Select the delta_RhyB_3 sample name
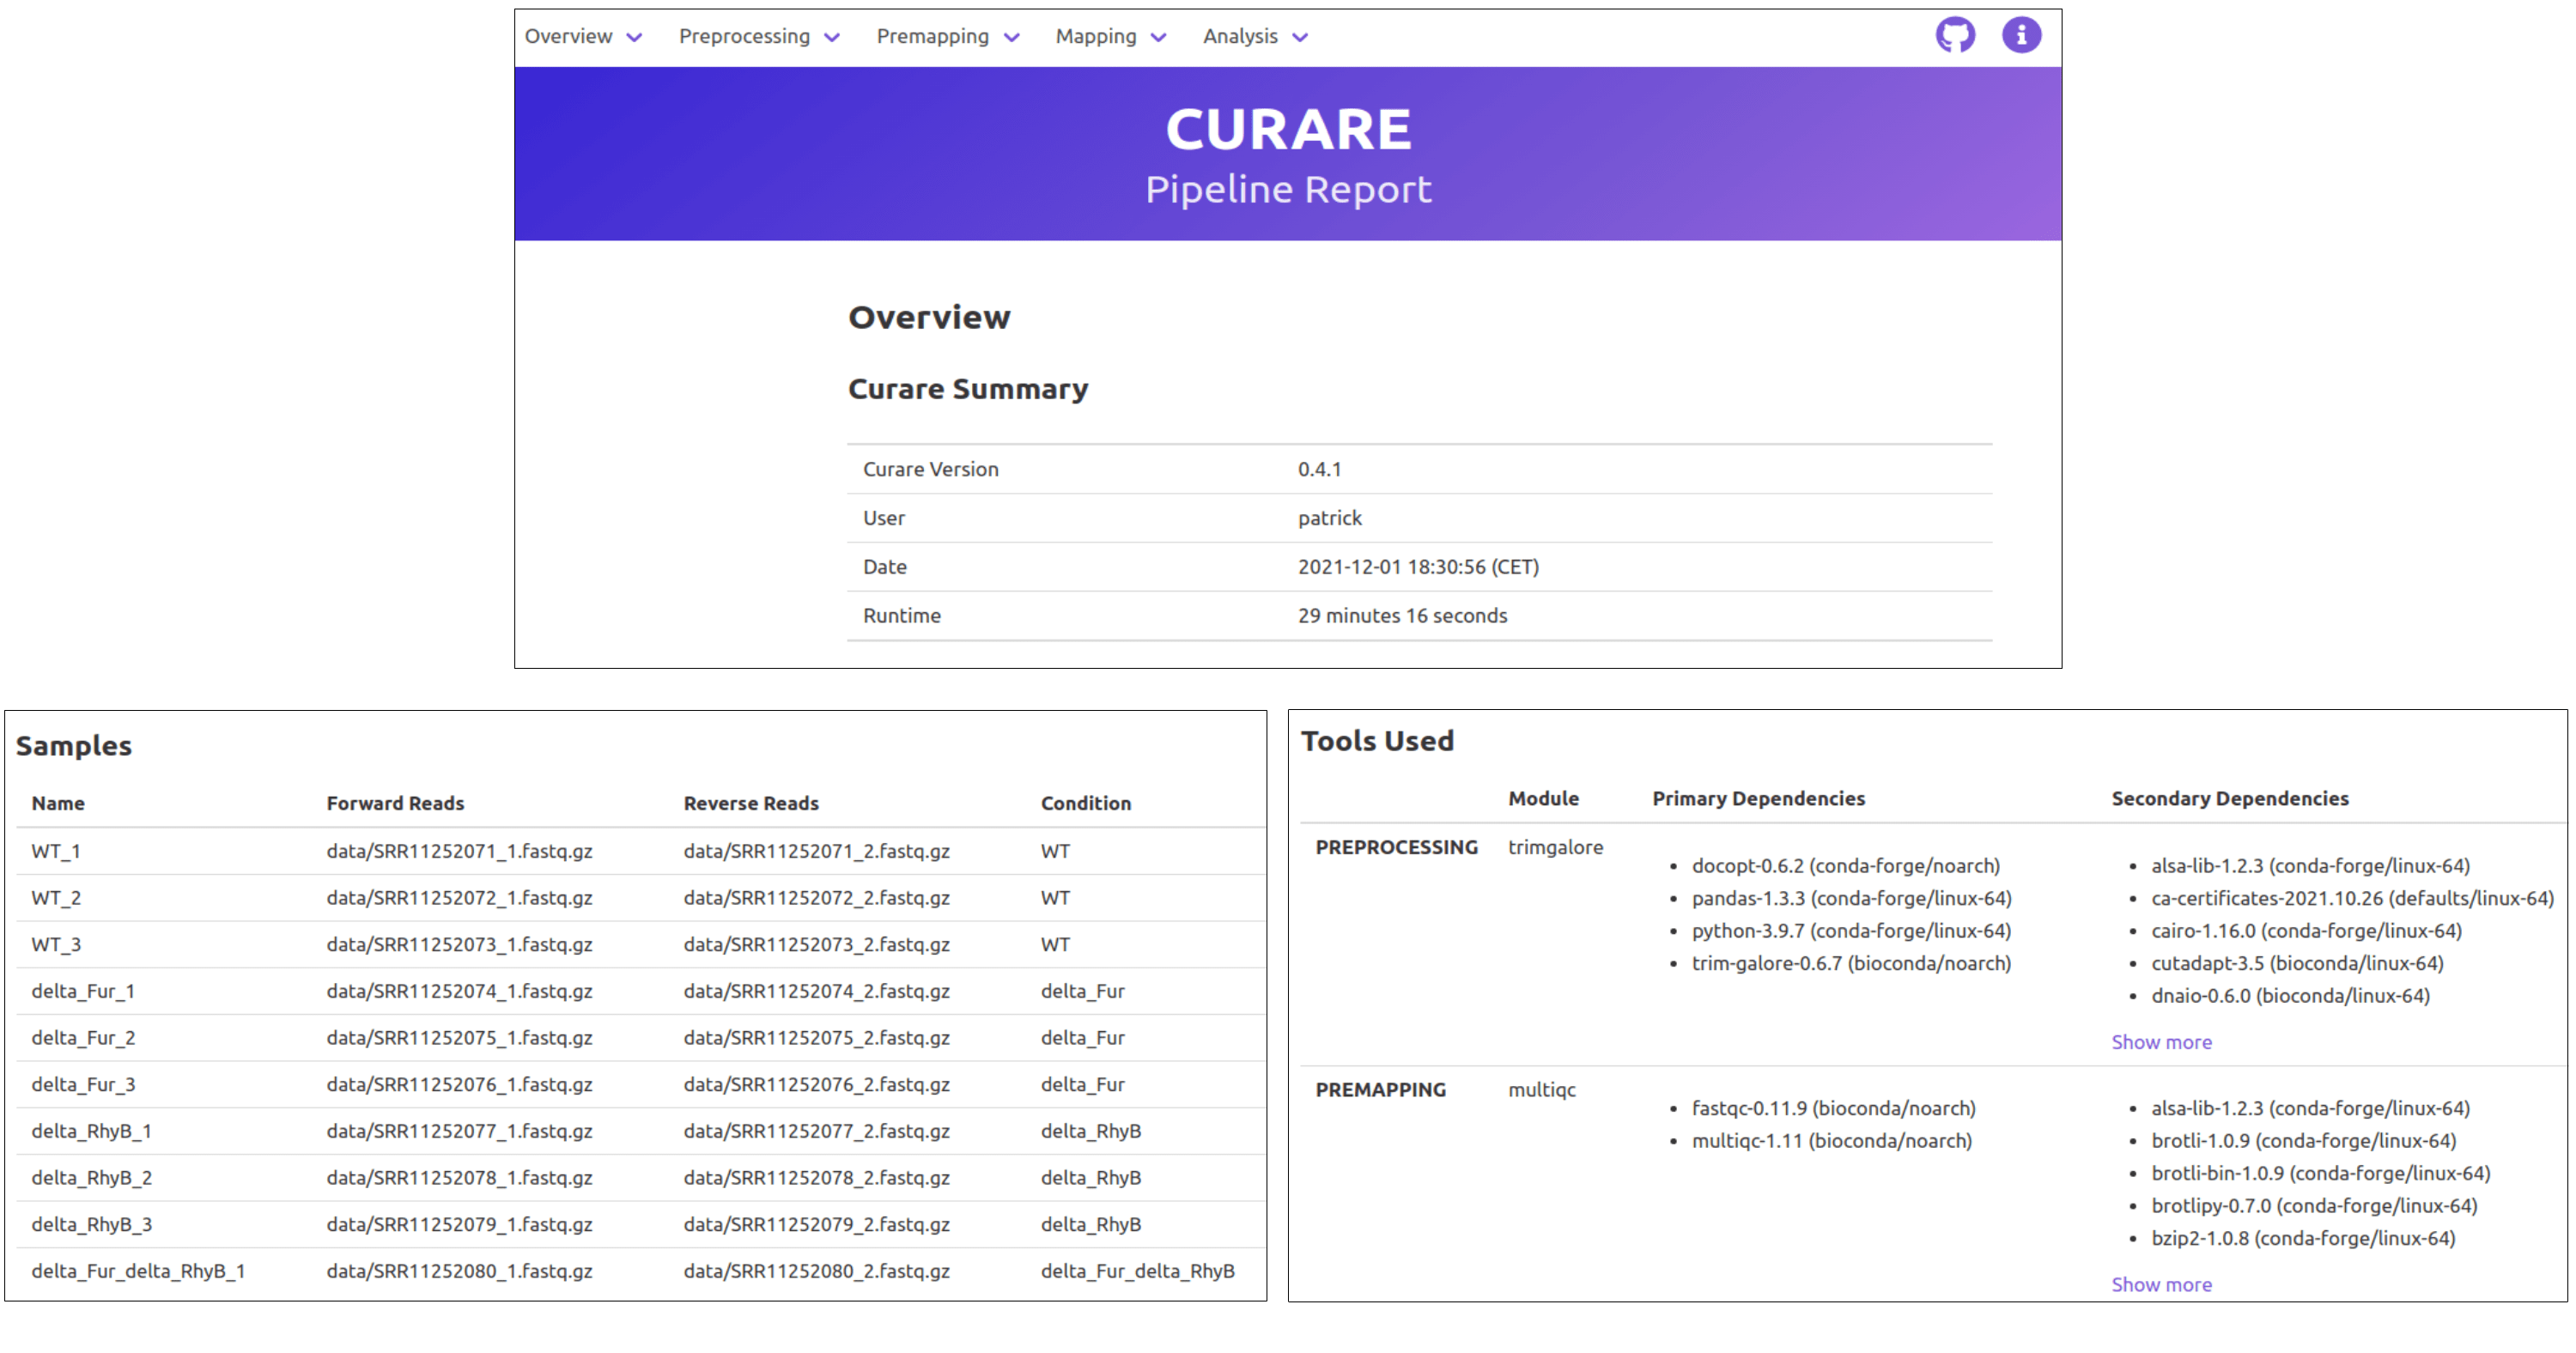 (x=91, y=1224)
